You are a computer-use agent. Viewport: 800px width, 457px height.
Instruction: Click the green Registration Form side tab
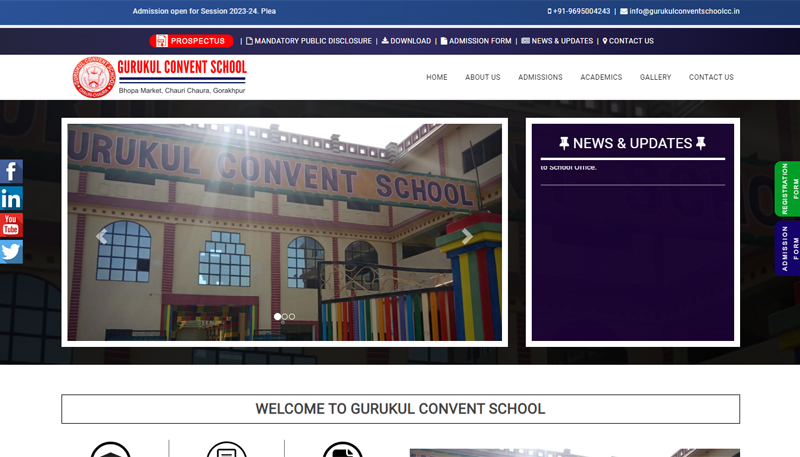coord(788,189)
